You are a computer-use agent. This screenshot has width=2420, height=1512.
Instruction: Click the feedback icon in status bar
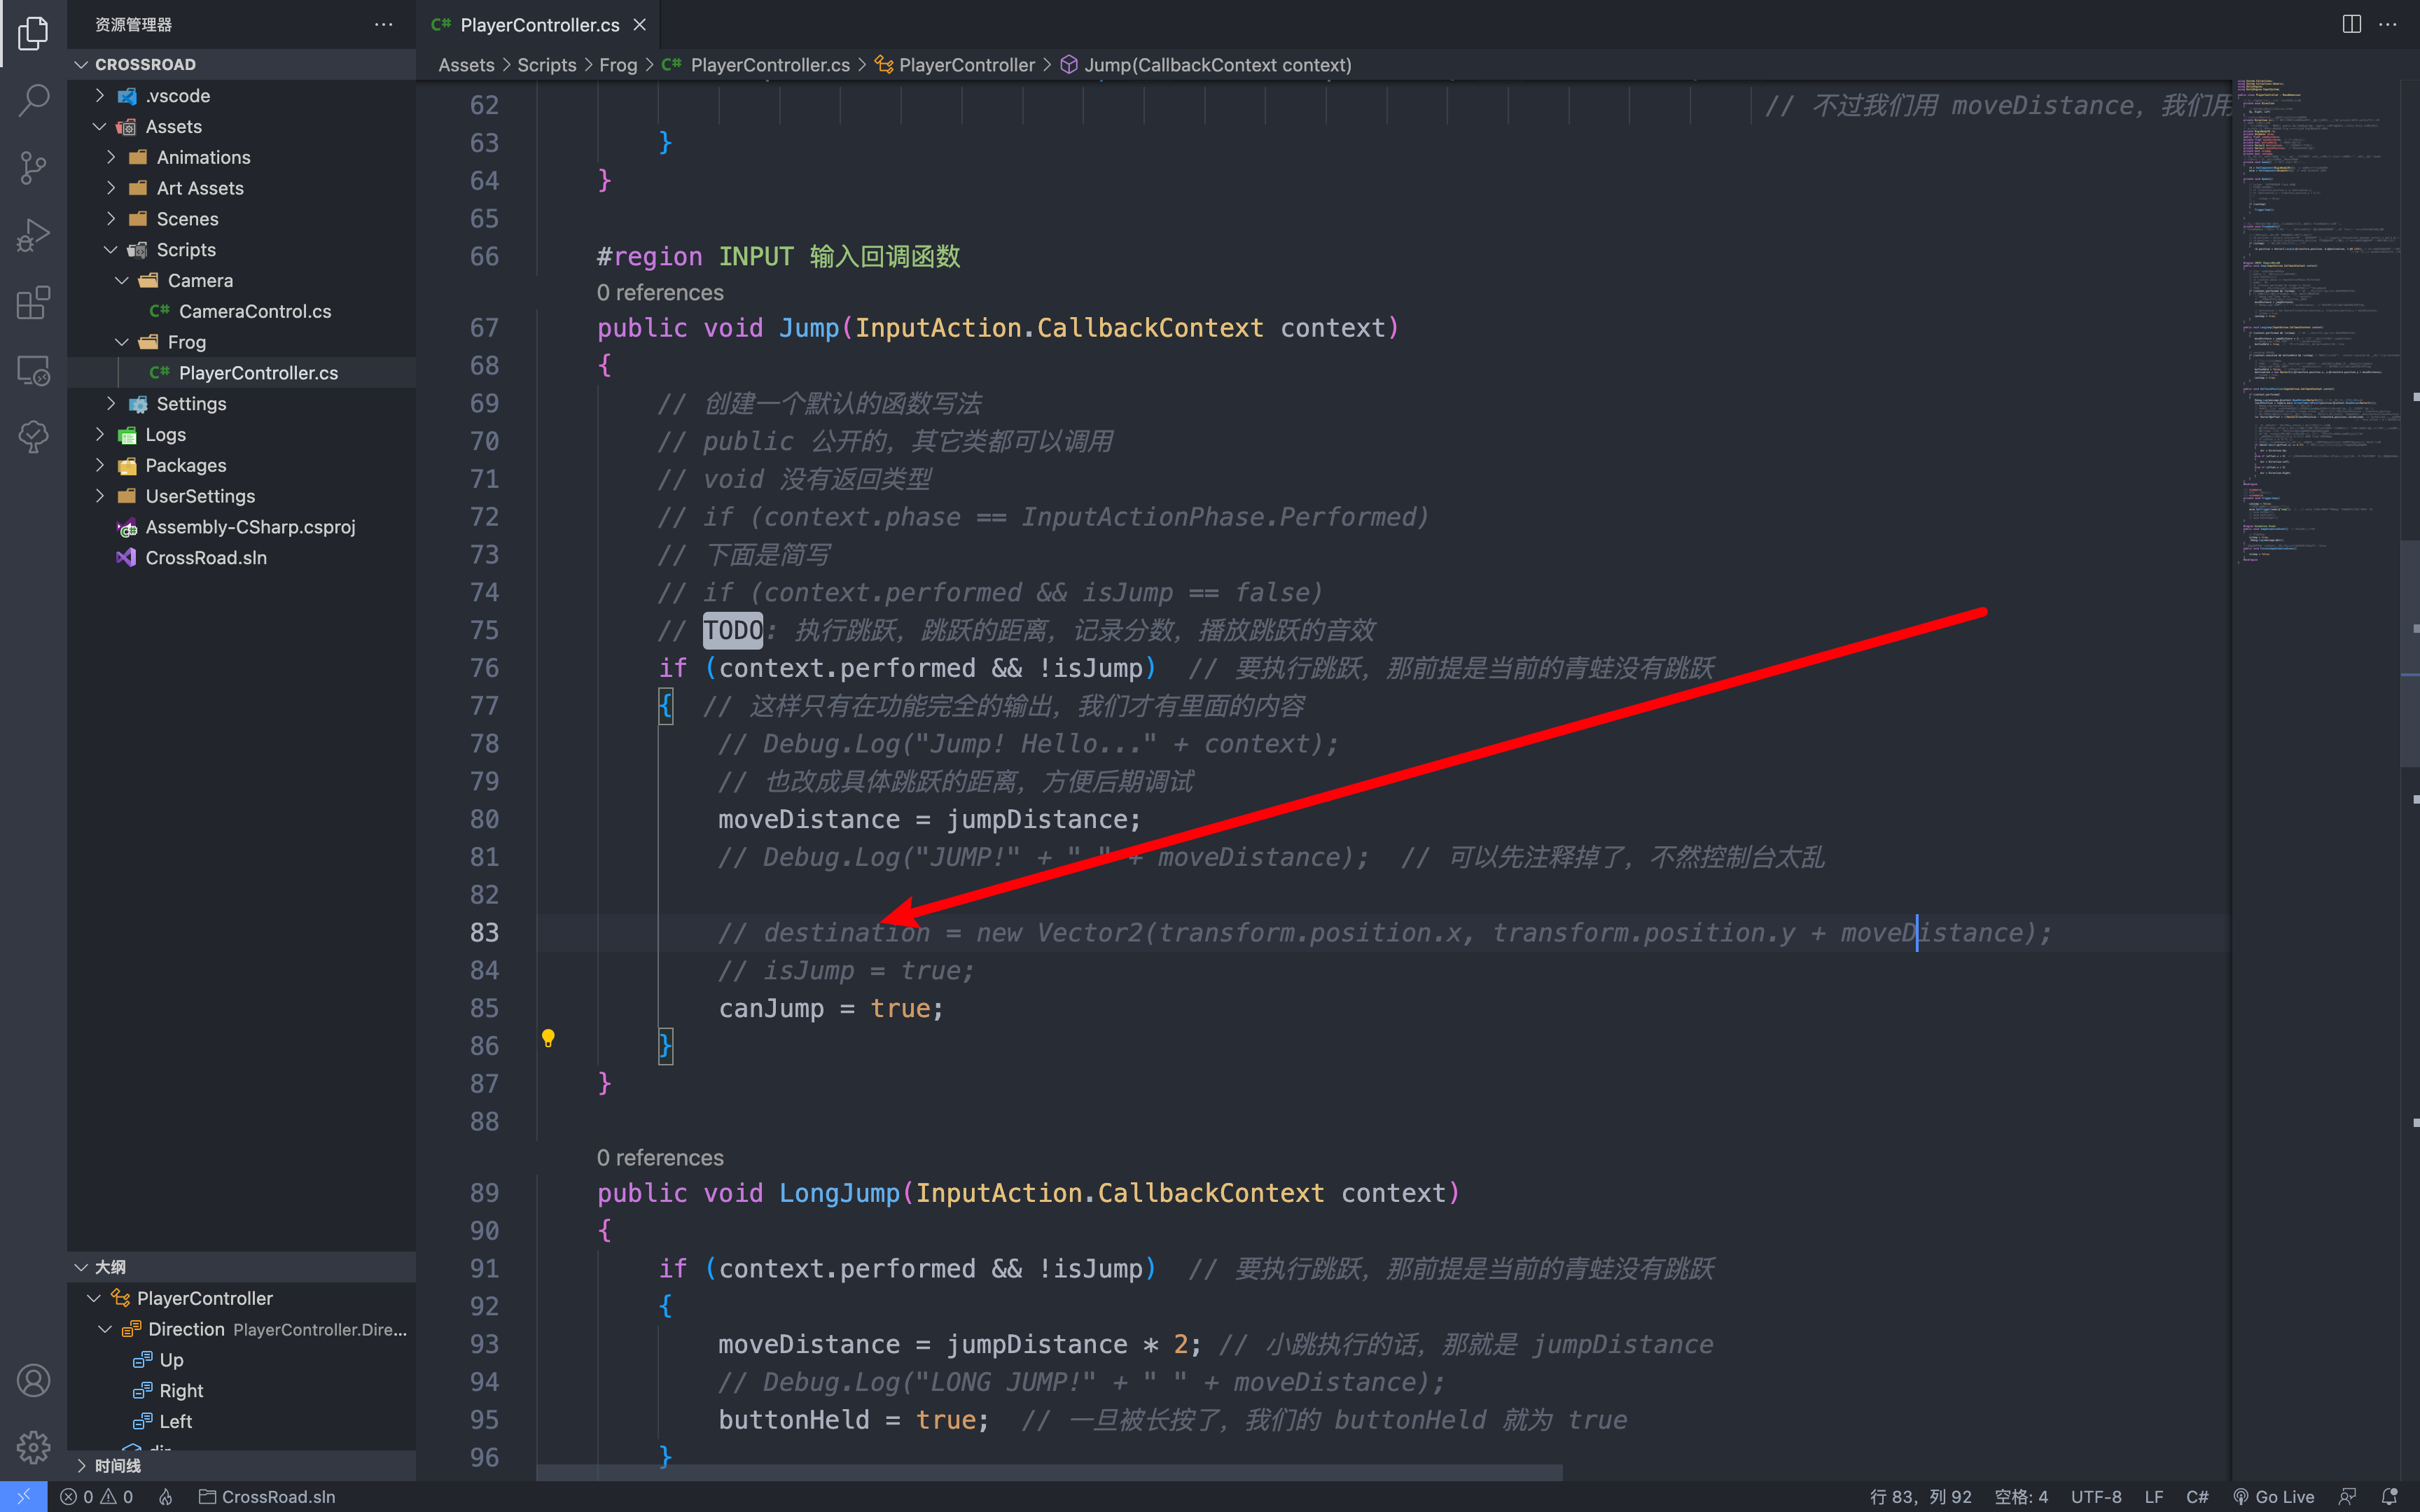[2347, 1497]
